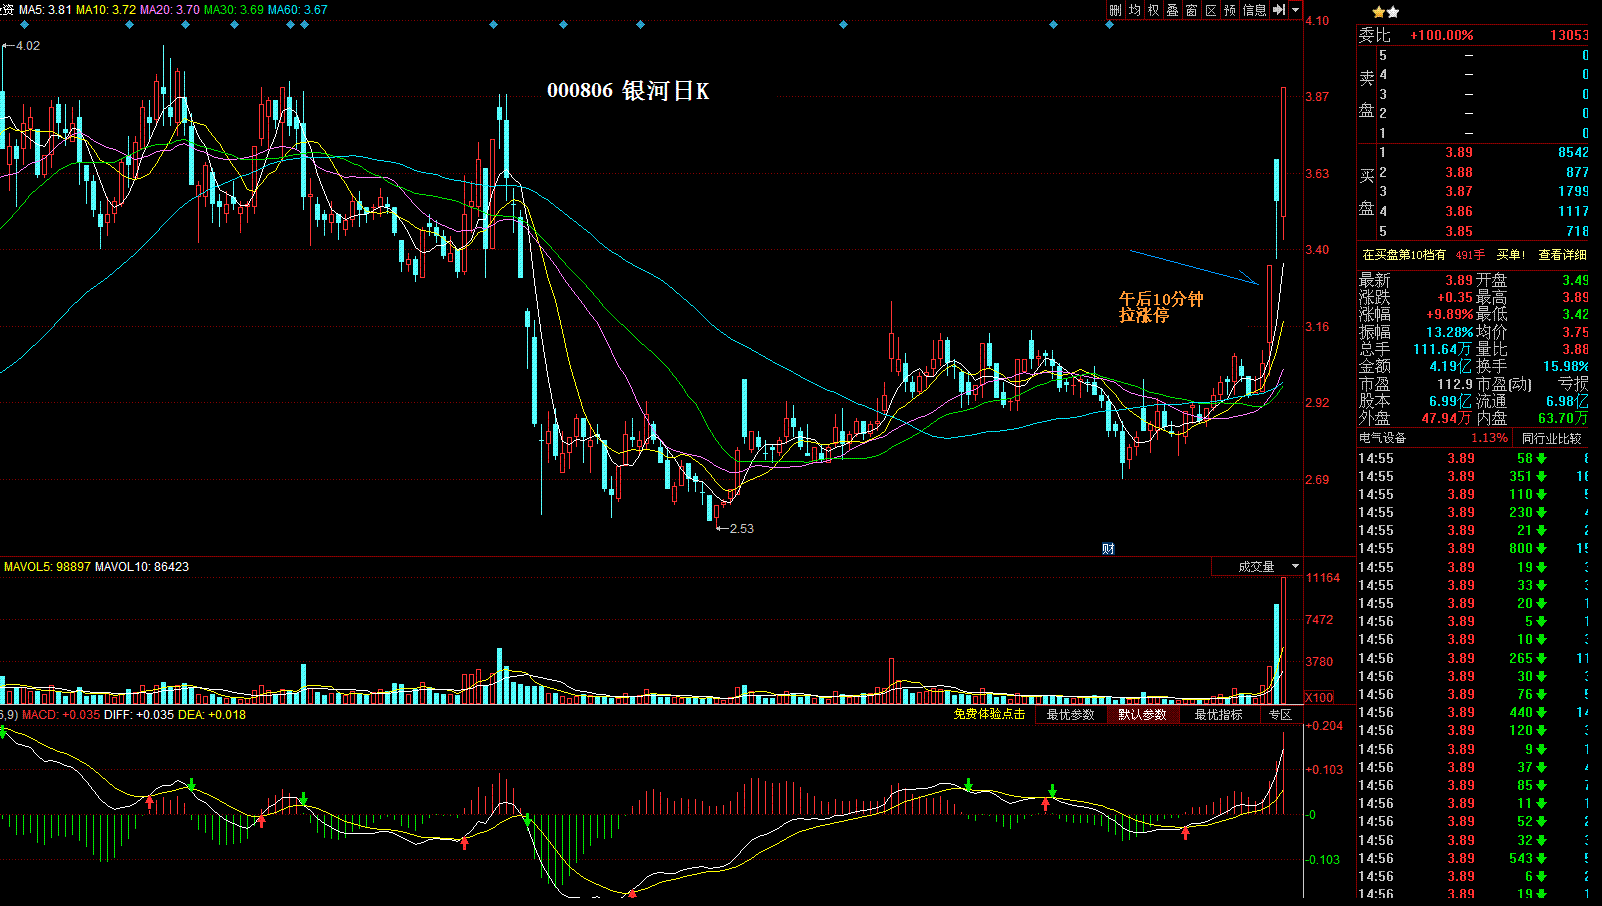
Task: Click the 外盘 47.94万 value
Action: (1447, 418)
